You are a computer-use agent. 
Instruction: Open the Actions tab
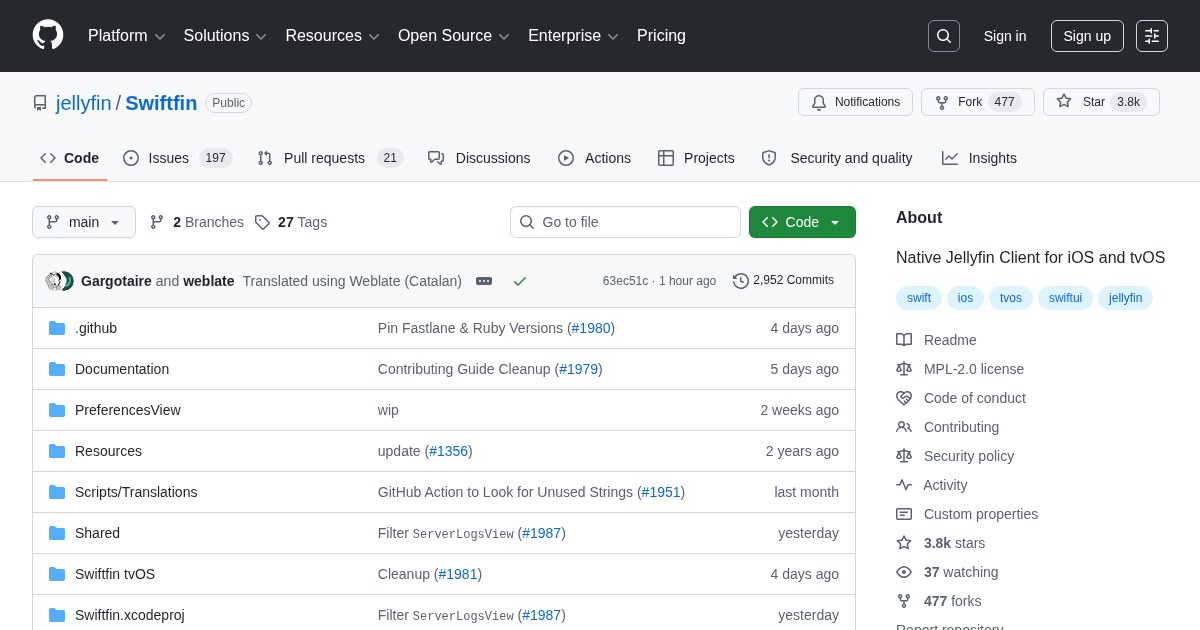click(x=595, y=158)
